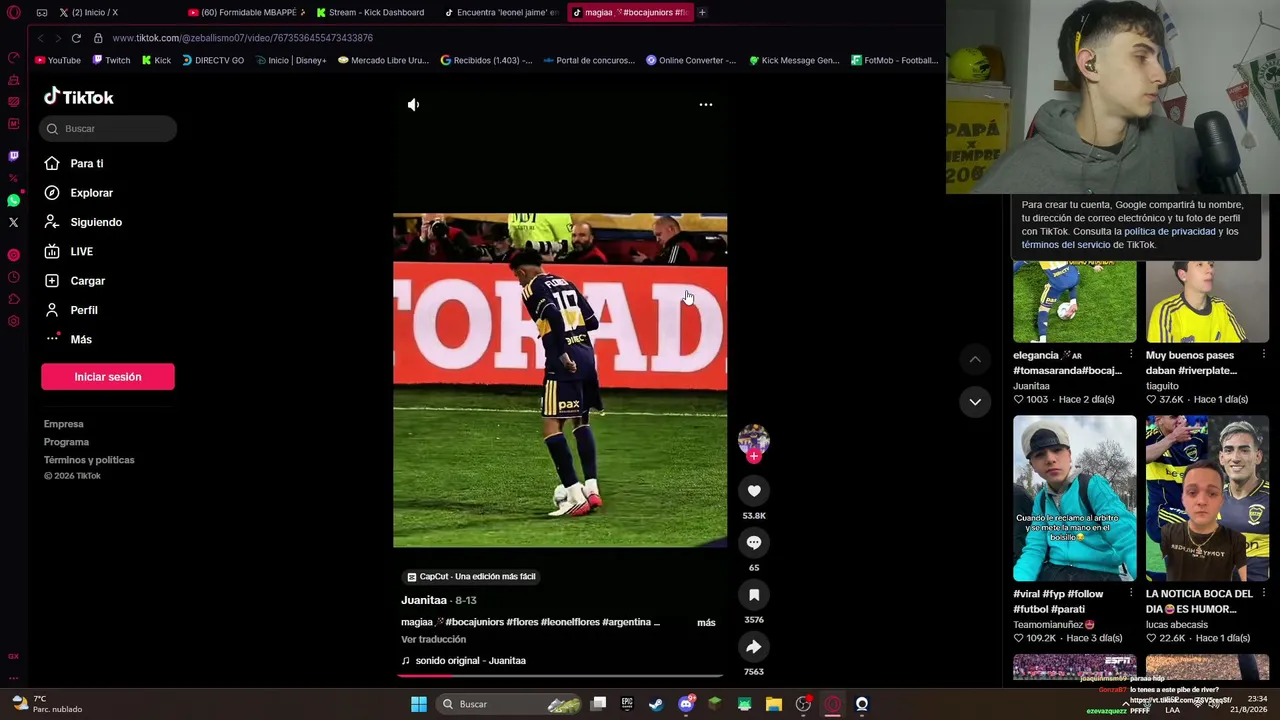Screen dimensions: 1280x720
Task: Follow Juanitaa with the red plus badge
Action: pos(754,456)
